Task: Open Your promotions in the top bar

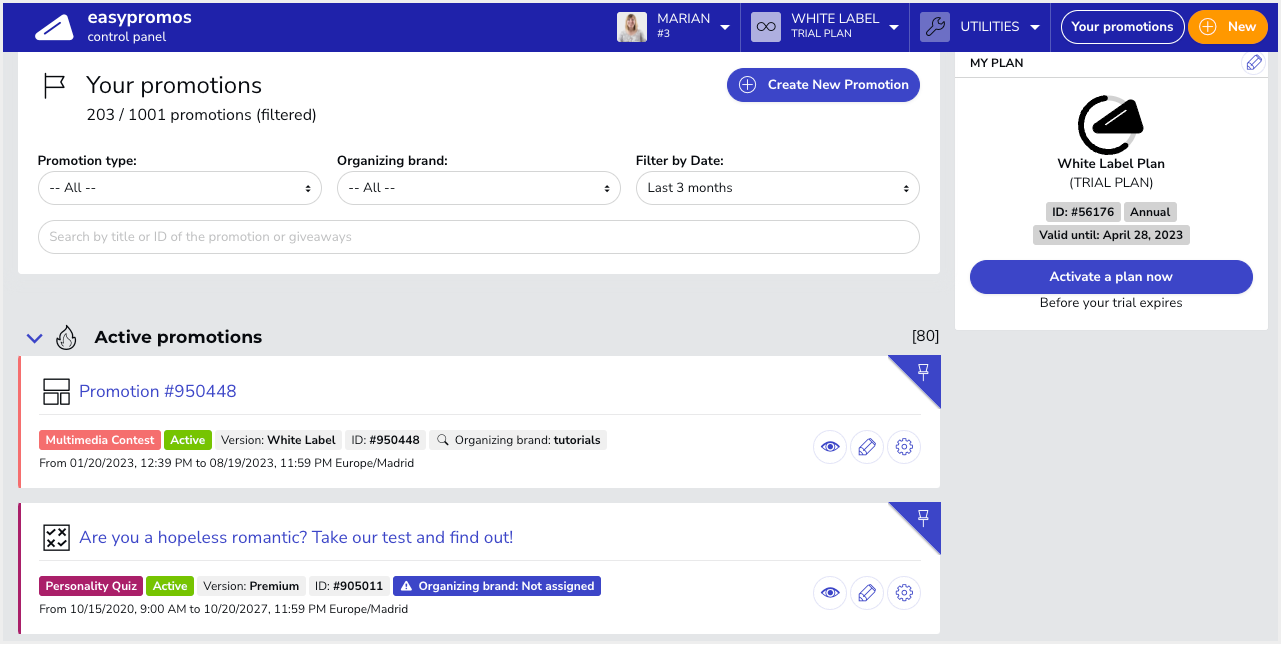Action: click(1122, 27)
